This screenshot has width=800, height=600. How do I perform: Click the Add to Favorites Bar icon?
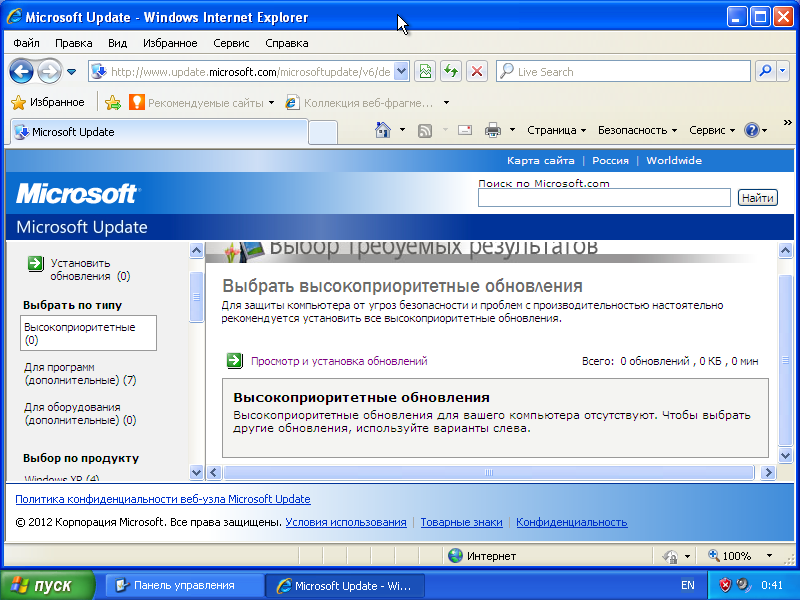click(112, 103)
